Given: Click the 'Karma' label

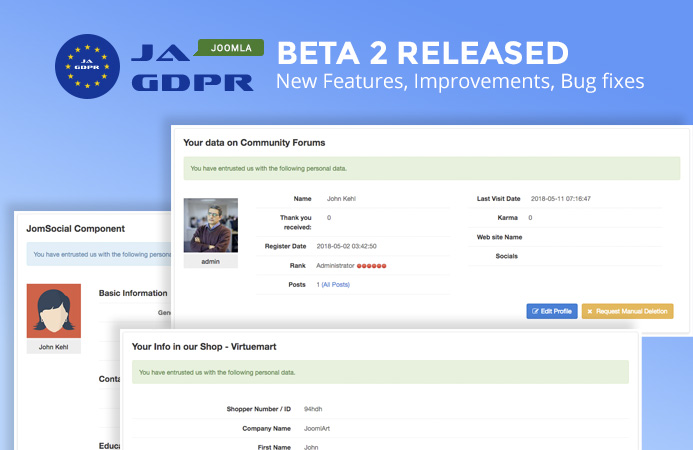Looking at the screenshot, I should 507,217.
